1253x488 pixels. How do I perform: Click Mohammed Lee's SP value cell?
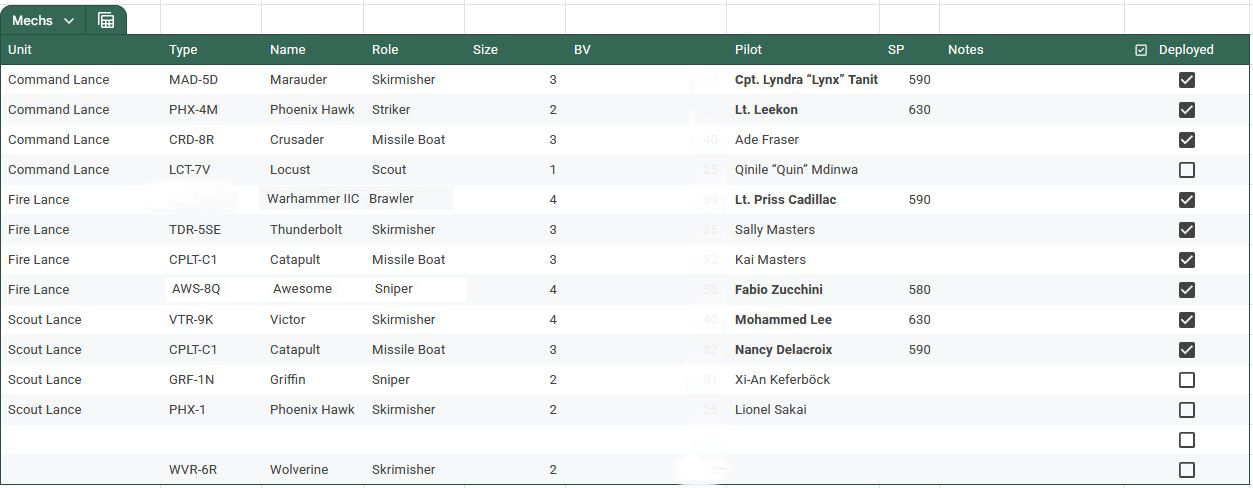click(x=919, y=320)
